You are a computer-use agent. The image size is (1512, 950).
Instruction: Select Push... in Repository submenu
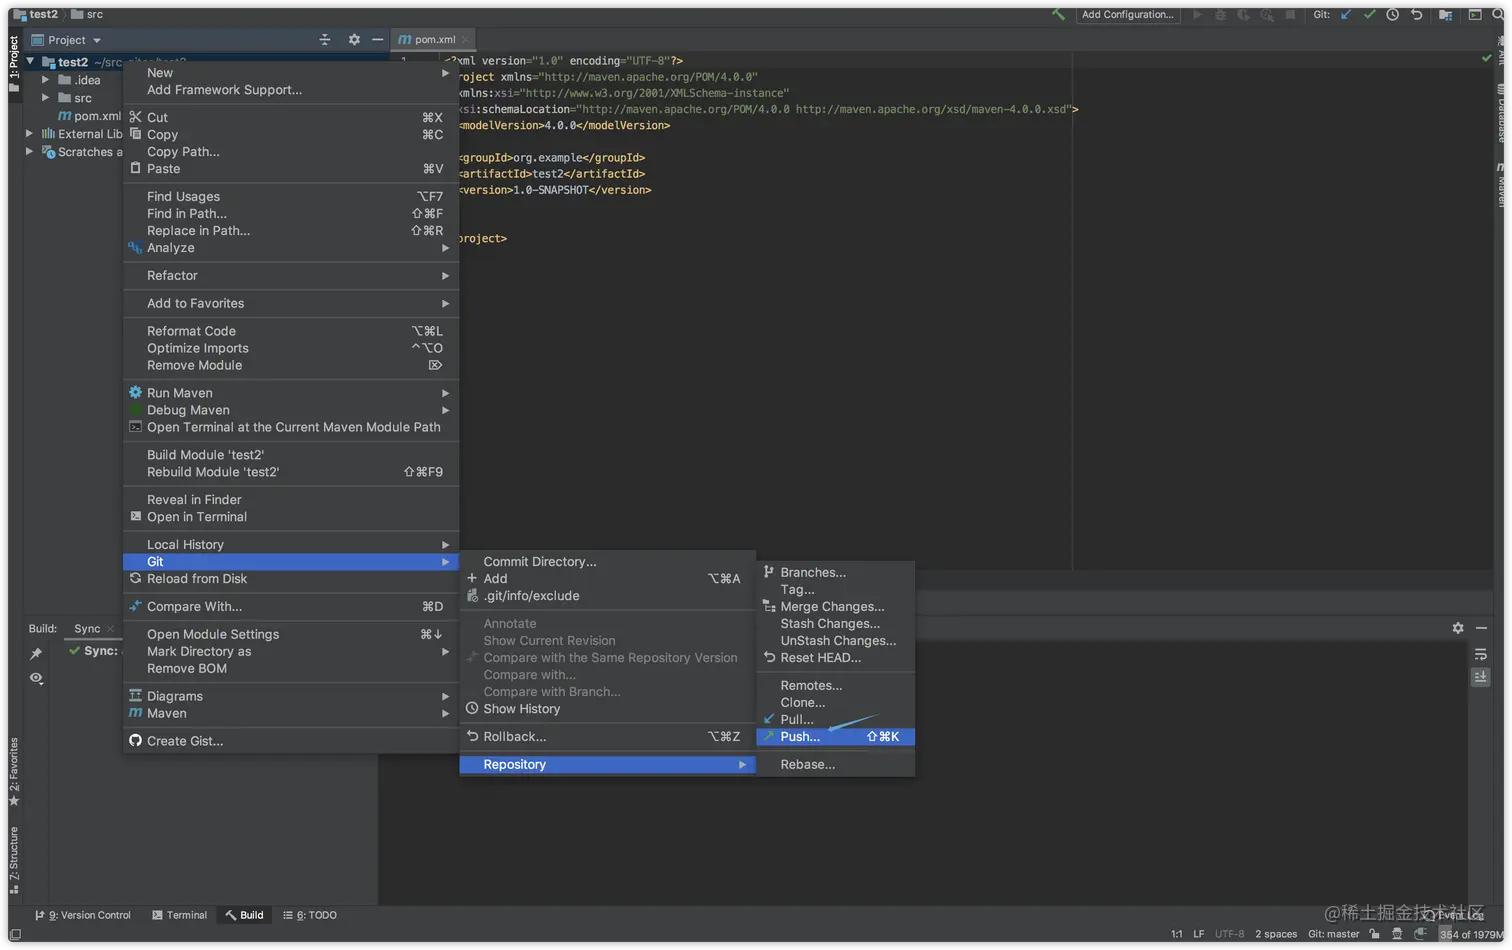click(x=835, y=737)
